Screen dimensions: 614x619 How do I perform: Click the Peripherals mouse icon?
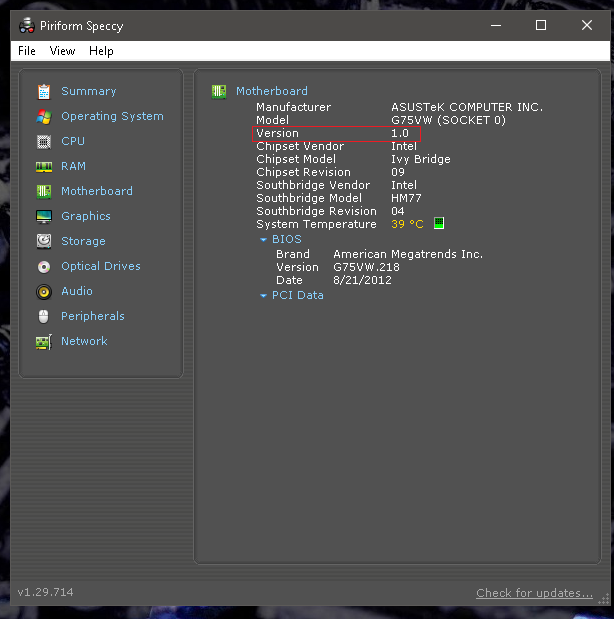43,317
